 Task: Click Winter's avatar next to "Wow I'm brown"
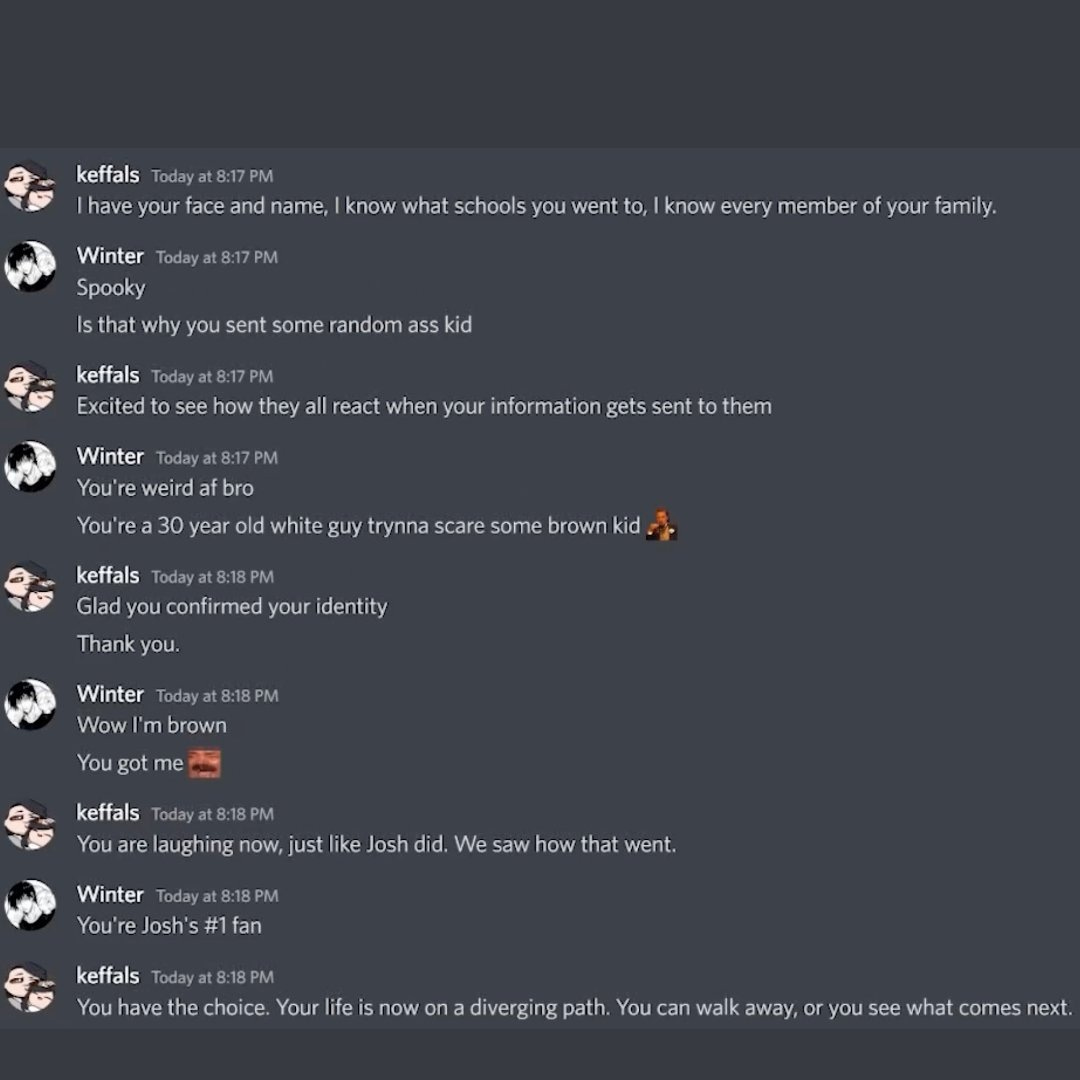pyautogui.click(x=31, y=706)
